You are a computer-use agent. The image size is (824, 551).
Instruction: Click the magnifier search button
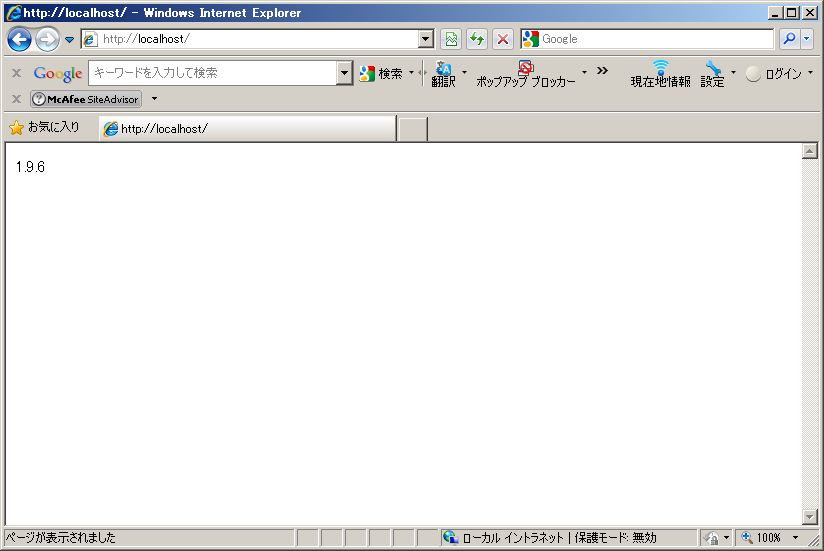[789, 39]
